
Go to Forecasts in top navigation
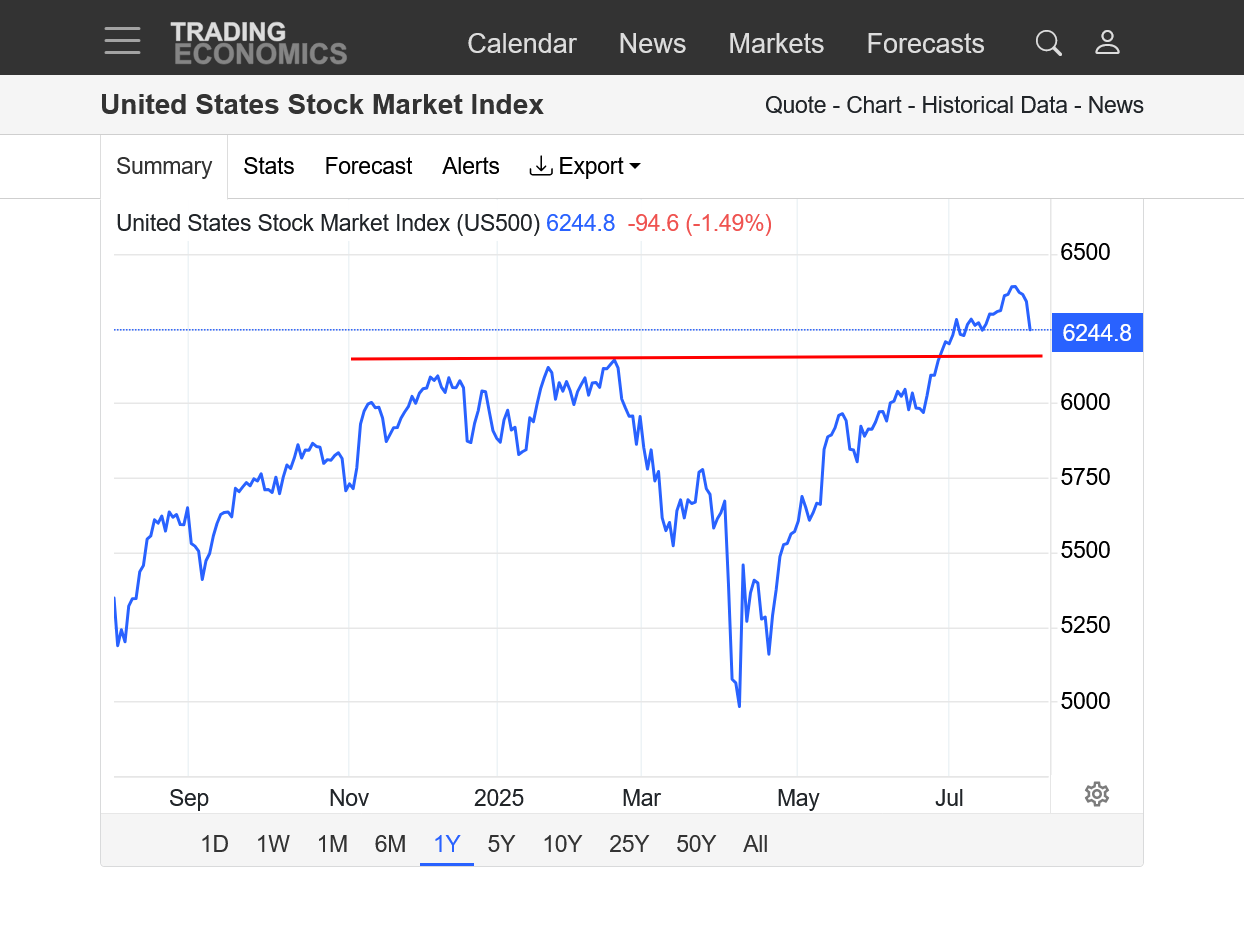(926, 44)
